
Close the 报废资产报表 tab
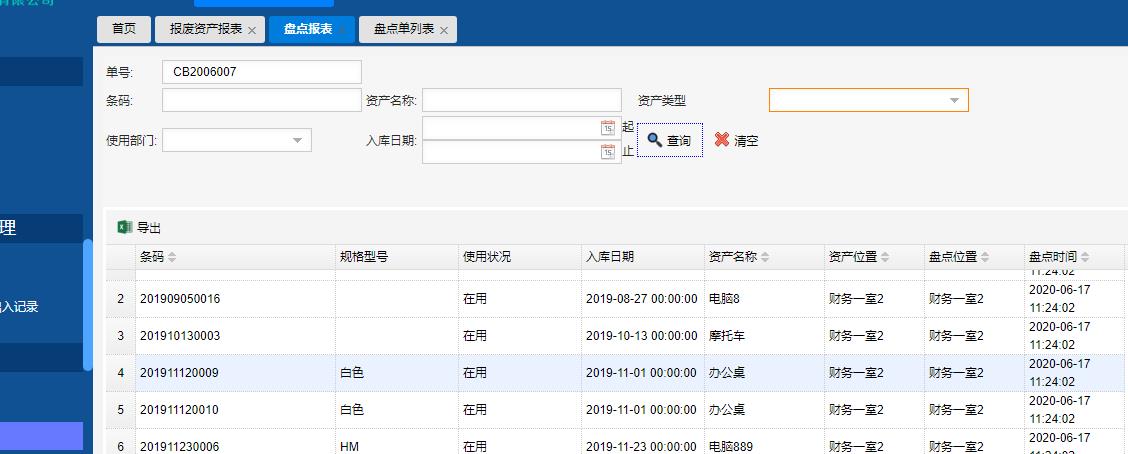coord(252,31)
